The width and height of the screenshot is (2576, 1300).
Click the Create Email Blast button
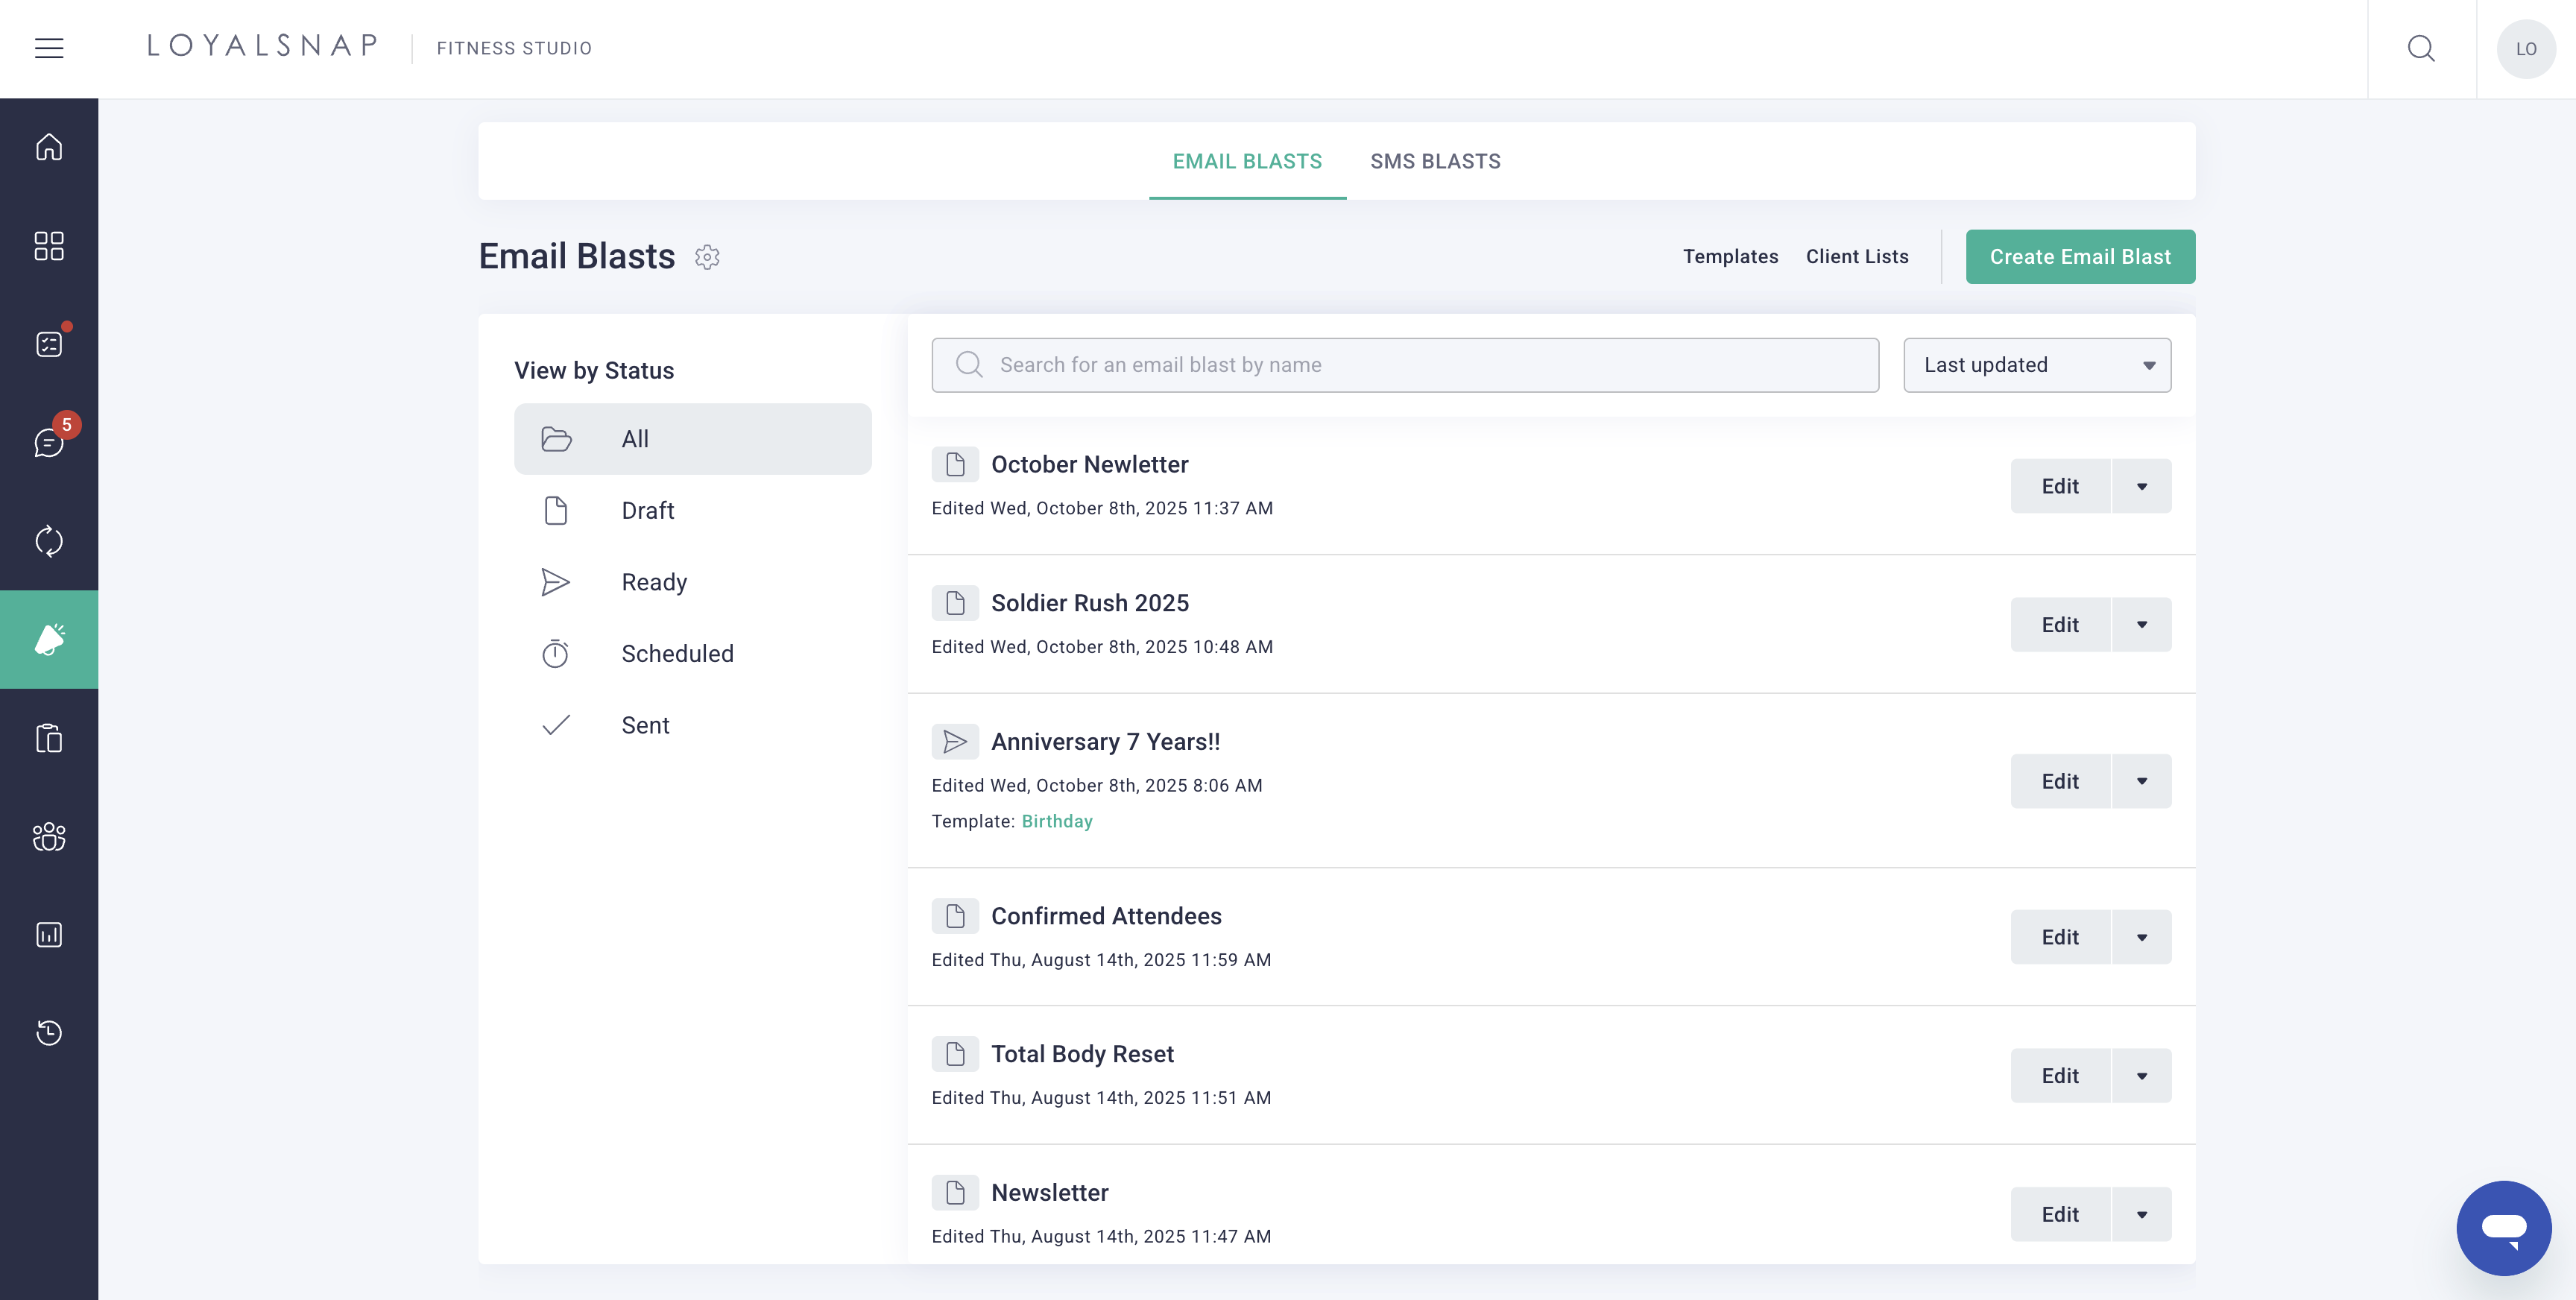(x=2080, y=257)
